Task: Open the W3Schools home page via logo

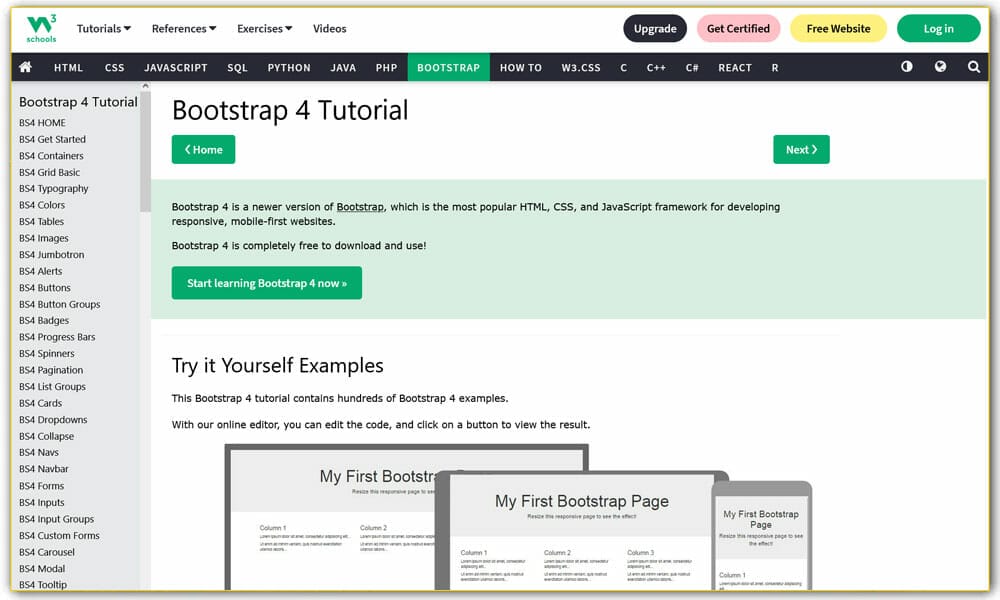Action: tap(40, 28)
